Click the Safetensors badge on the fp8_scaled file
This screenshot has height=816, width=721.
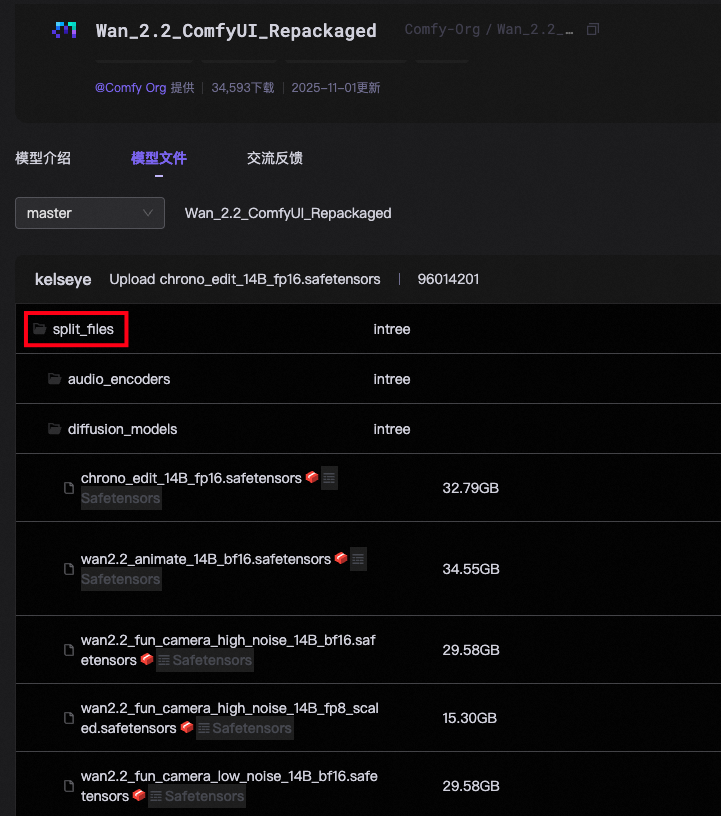click(244, 728)
